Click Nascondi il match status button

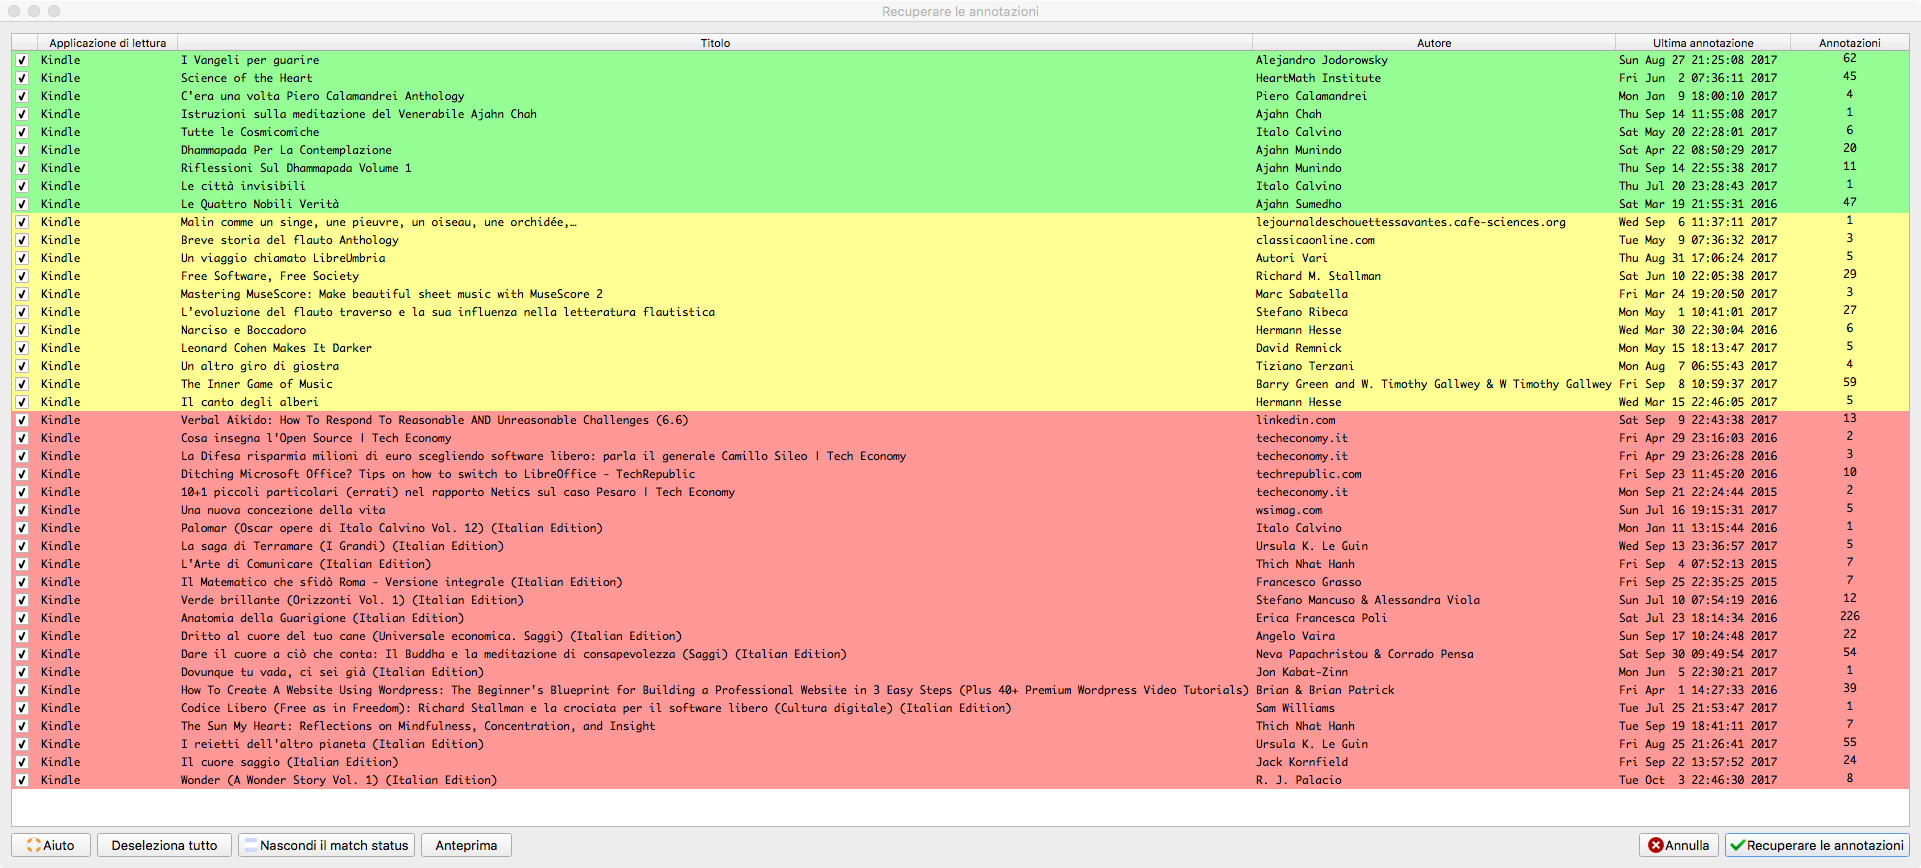coord(326,845)
